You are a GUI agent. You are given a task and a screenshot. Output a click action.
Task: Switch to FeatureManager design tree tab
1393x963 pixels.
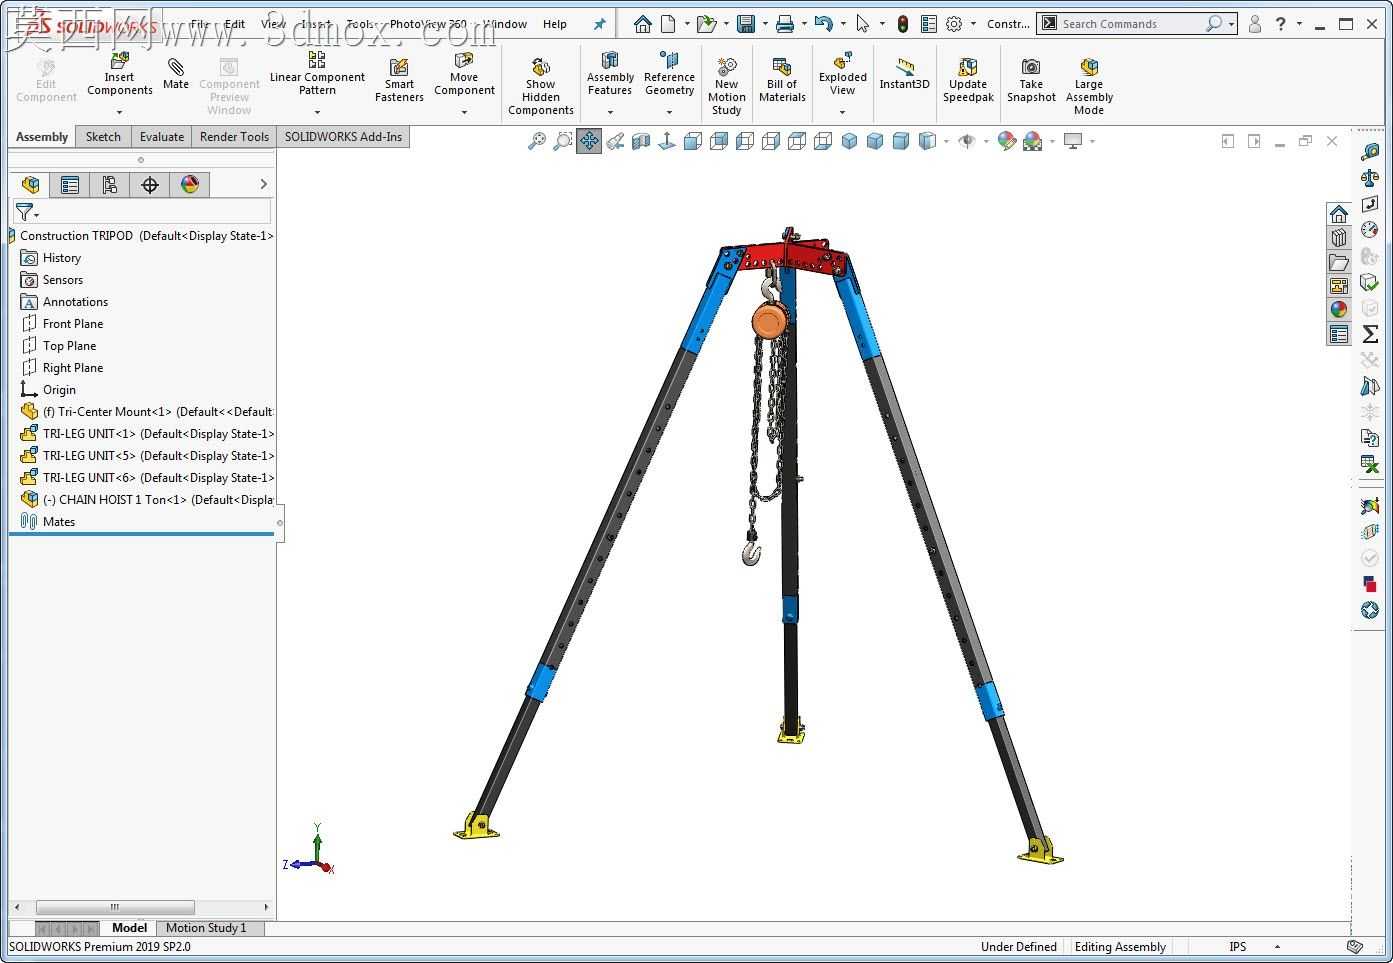click(30, 184)
